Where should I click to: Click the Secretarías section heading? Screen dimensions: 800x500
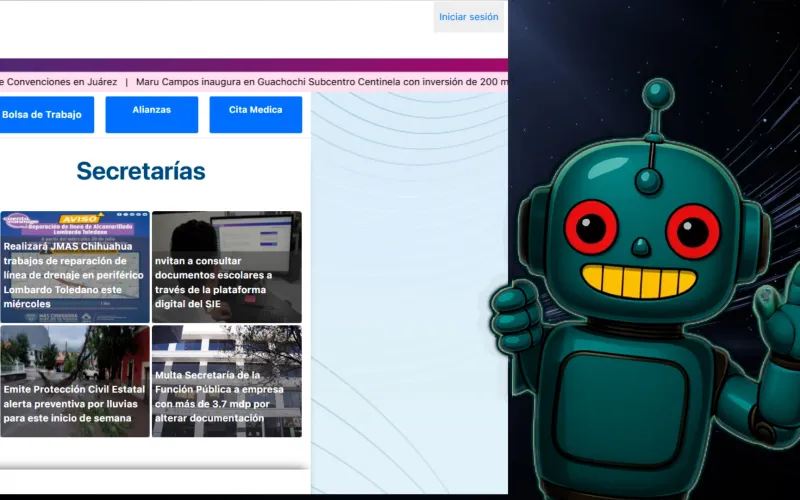pyautogui.click(x=141, y=171)
